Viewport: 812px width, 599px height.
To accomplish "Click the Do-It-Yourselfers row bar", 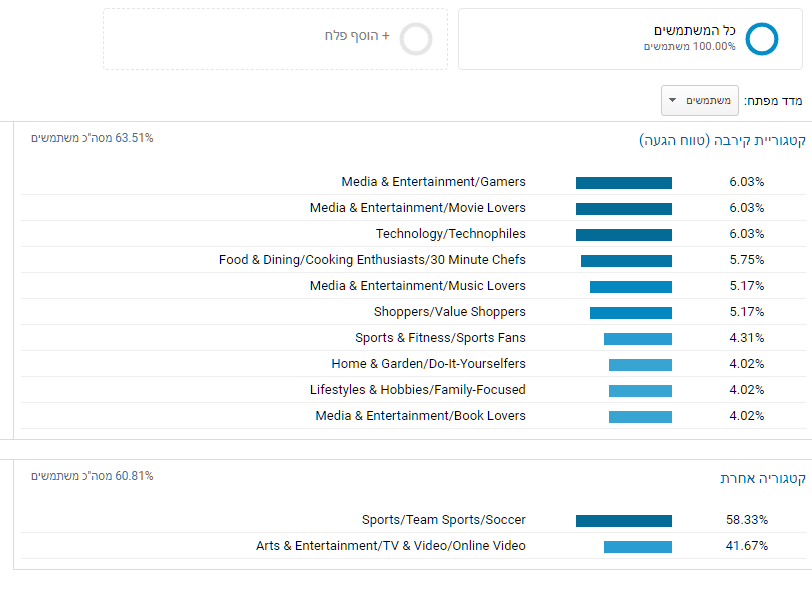I will tap(640, 364).
